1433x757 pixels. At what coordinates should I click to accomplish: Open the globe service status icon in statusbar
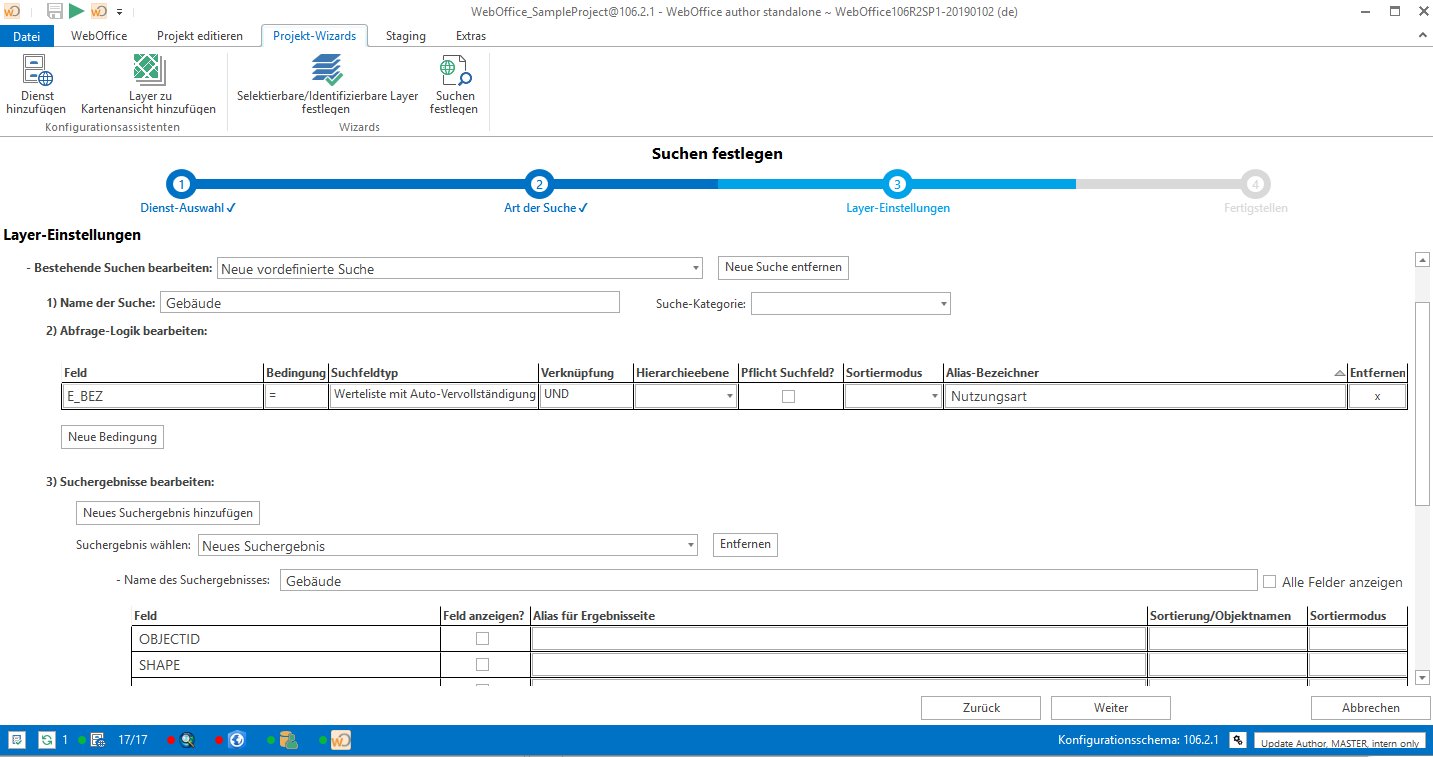click(x=234, y=740)
